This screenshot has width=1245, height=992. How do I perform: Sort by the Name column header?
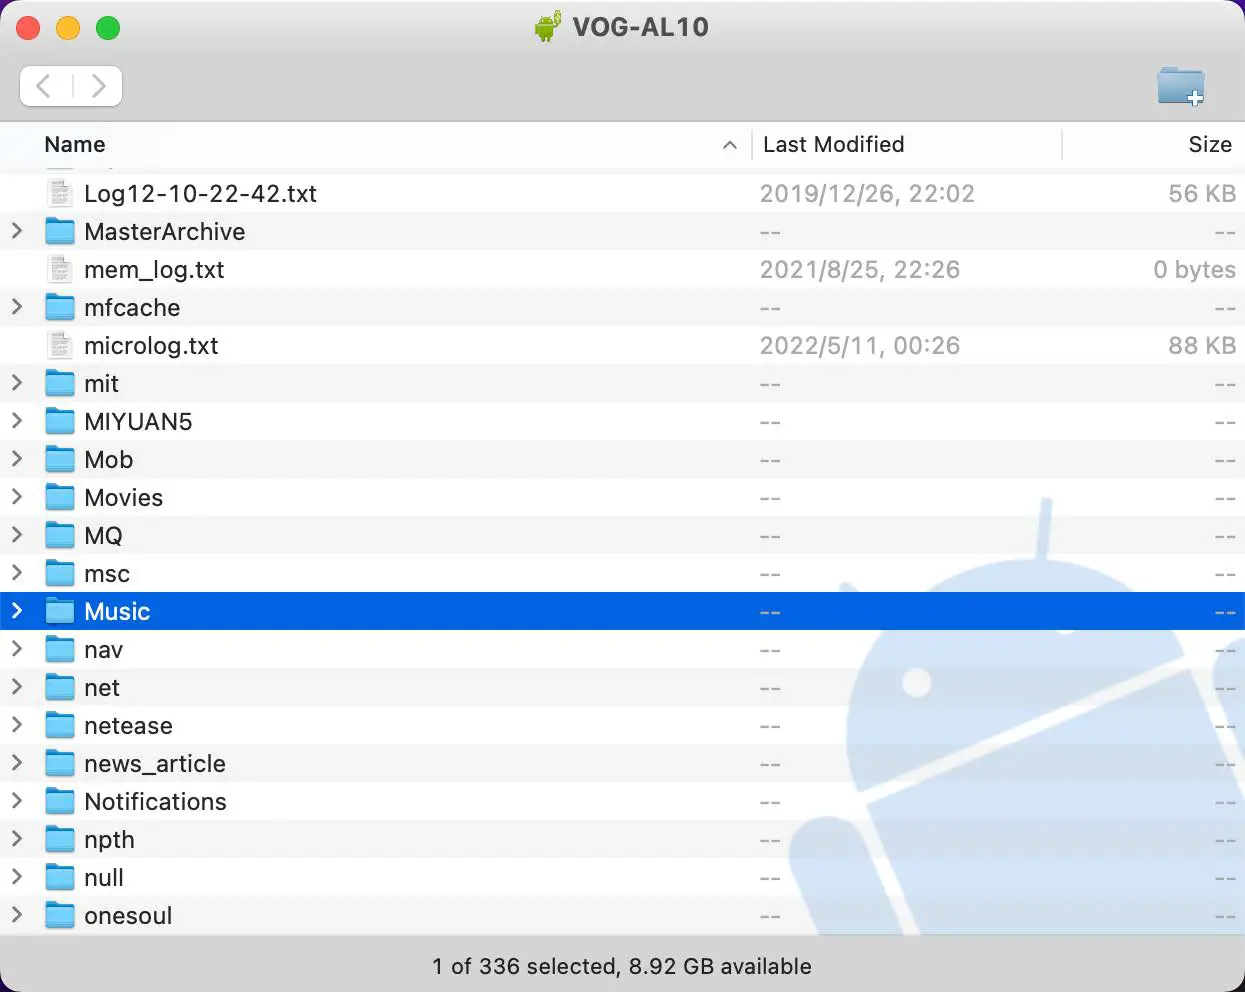(x=75, y=145)
